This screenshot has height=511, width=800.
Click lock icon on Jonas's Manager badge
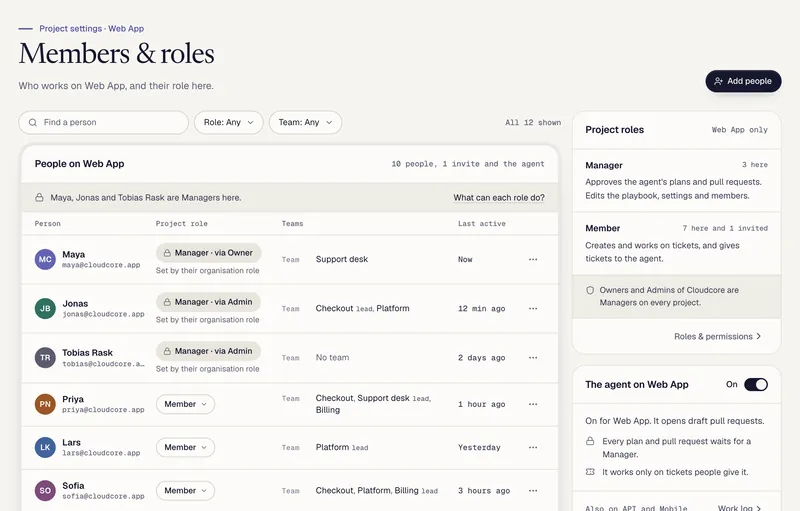(x=167, y=302)
